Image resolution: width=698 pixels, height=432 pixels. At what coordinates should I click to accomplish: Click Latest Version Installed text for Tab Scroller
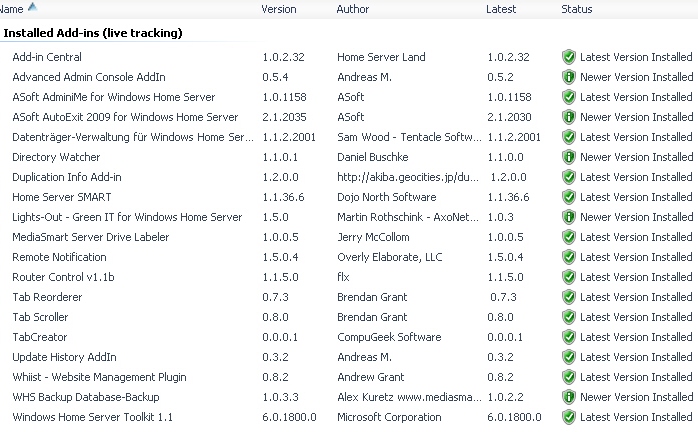636,317
